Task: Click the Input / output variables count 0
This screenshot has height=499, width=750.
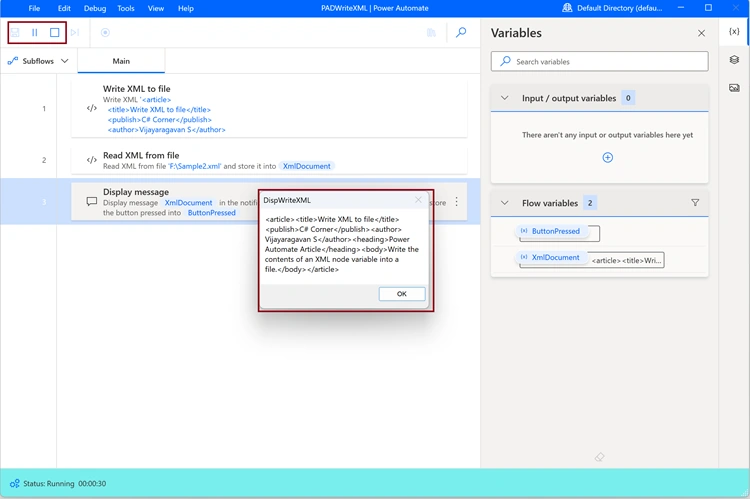Action: [x=628, y=98]
